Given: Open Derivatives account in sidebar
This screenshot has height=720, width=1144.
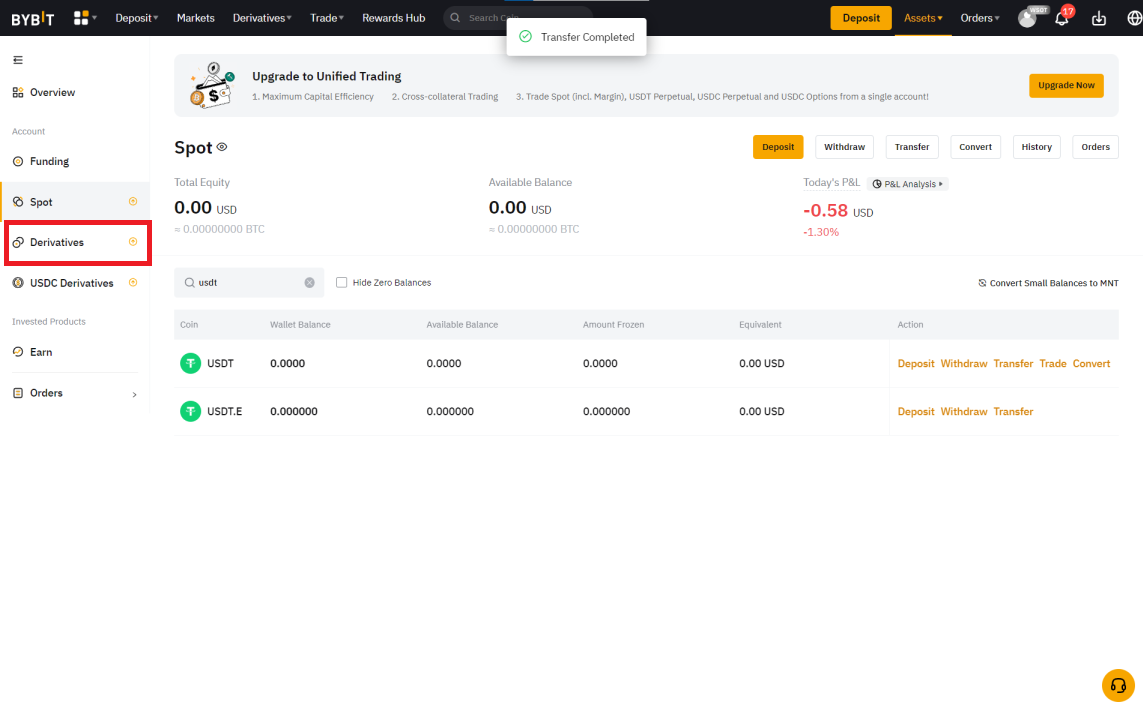Looking at the screenshot, I should 74,242.
